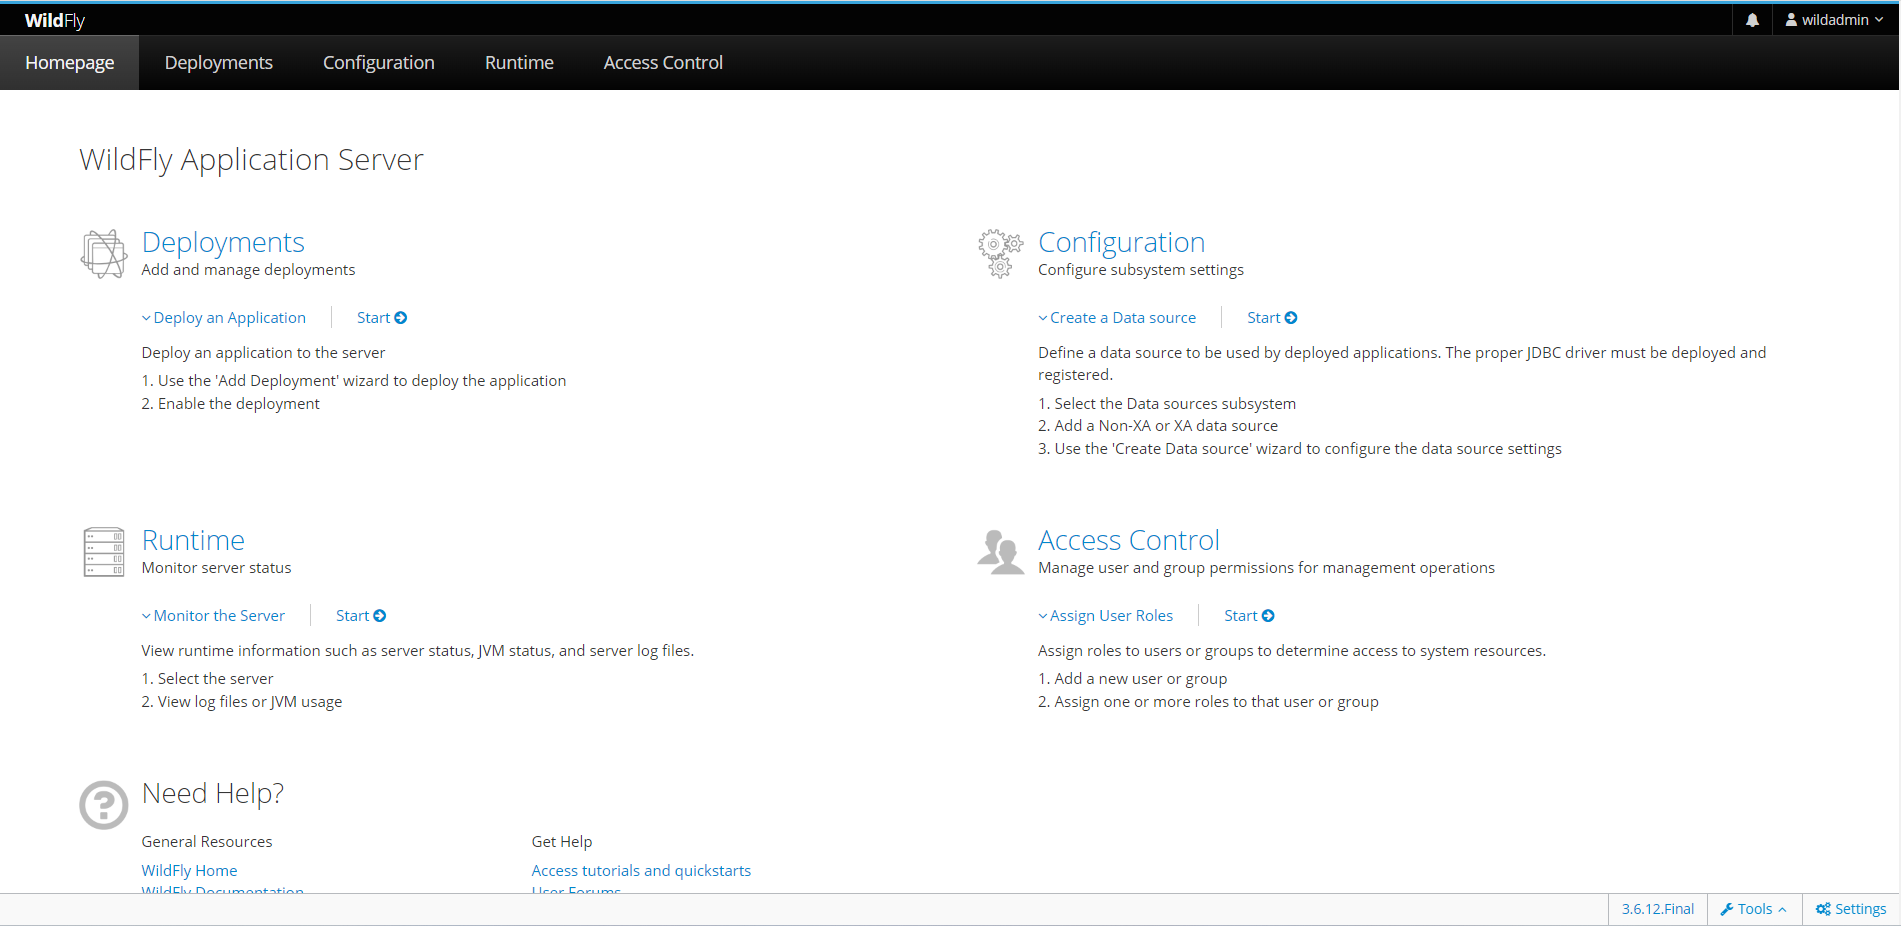Screen dimensions: 1901x926
Task: Click the 'Assign roles to users or groups' description
Action: tap(1292, 651)
